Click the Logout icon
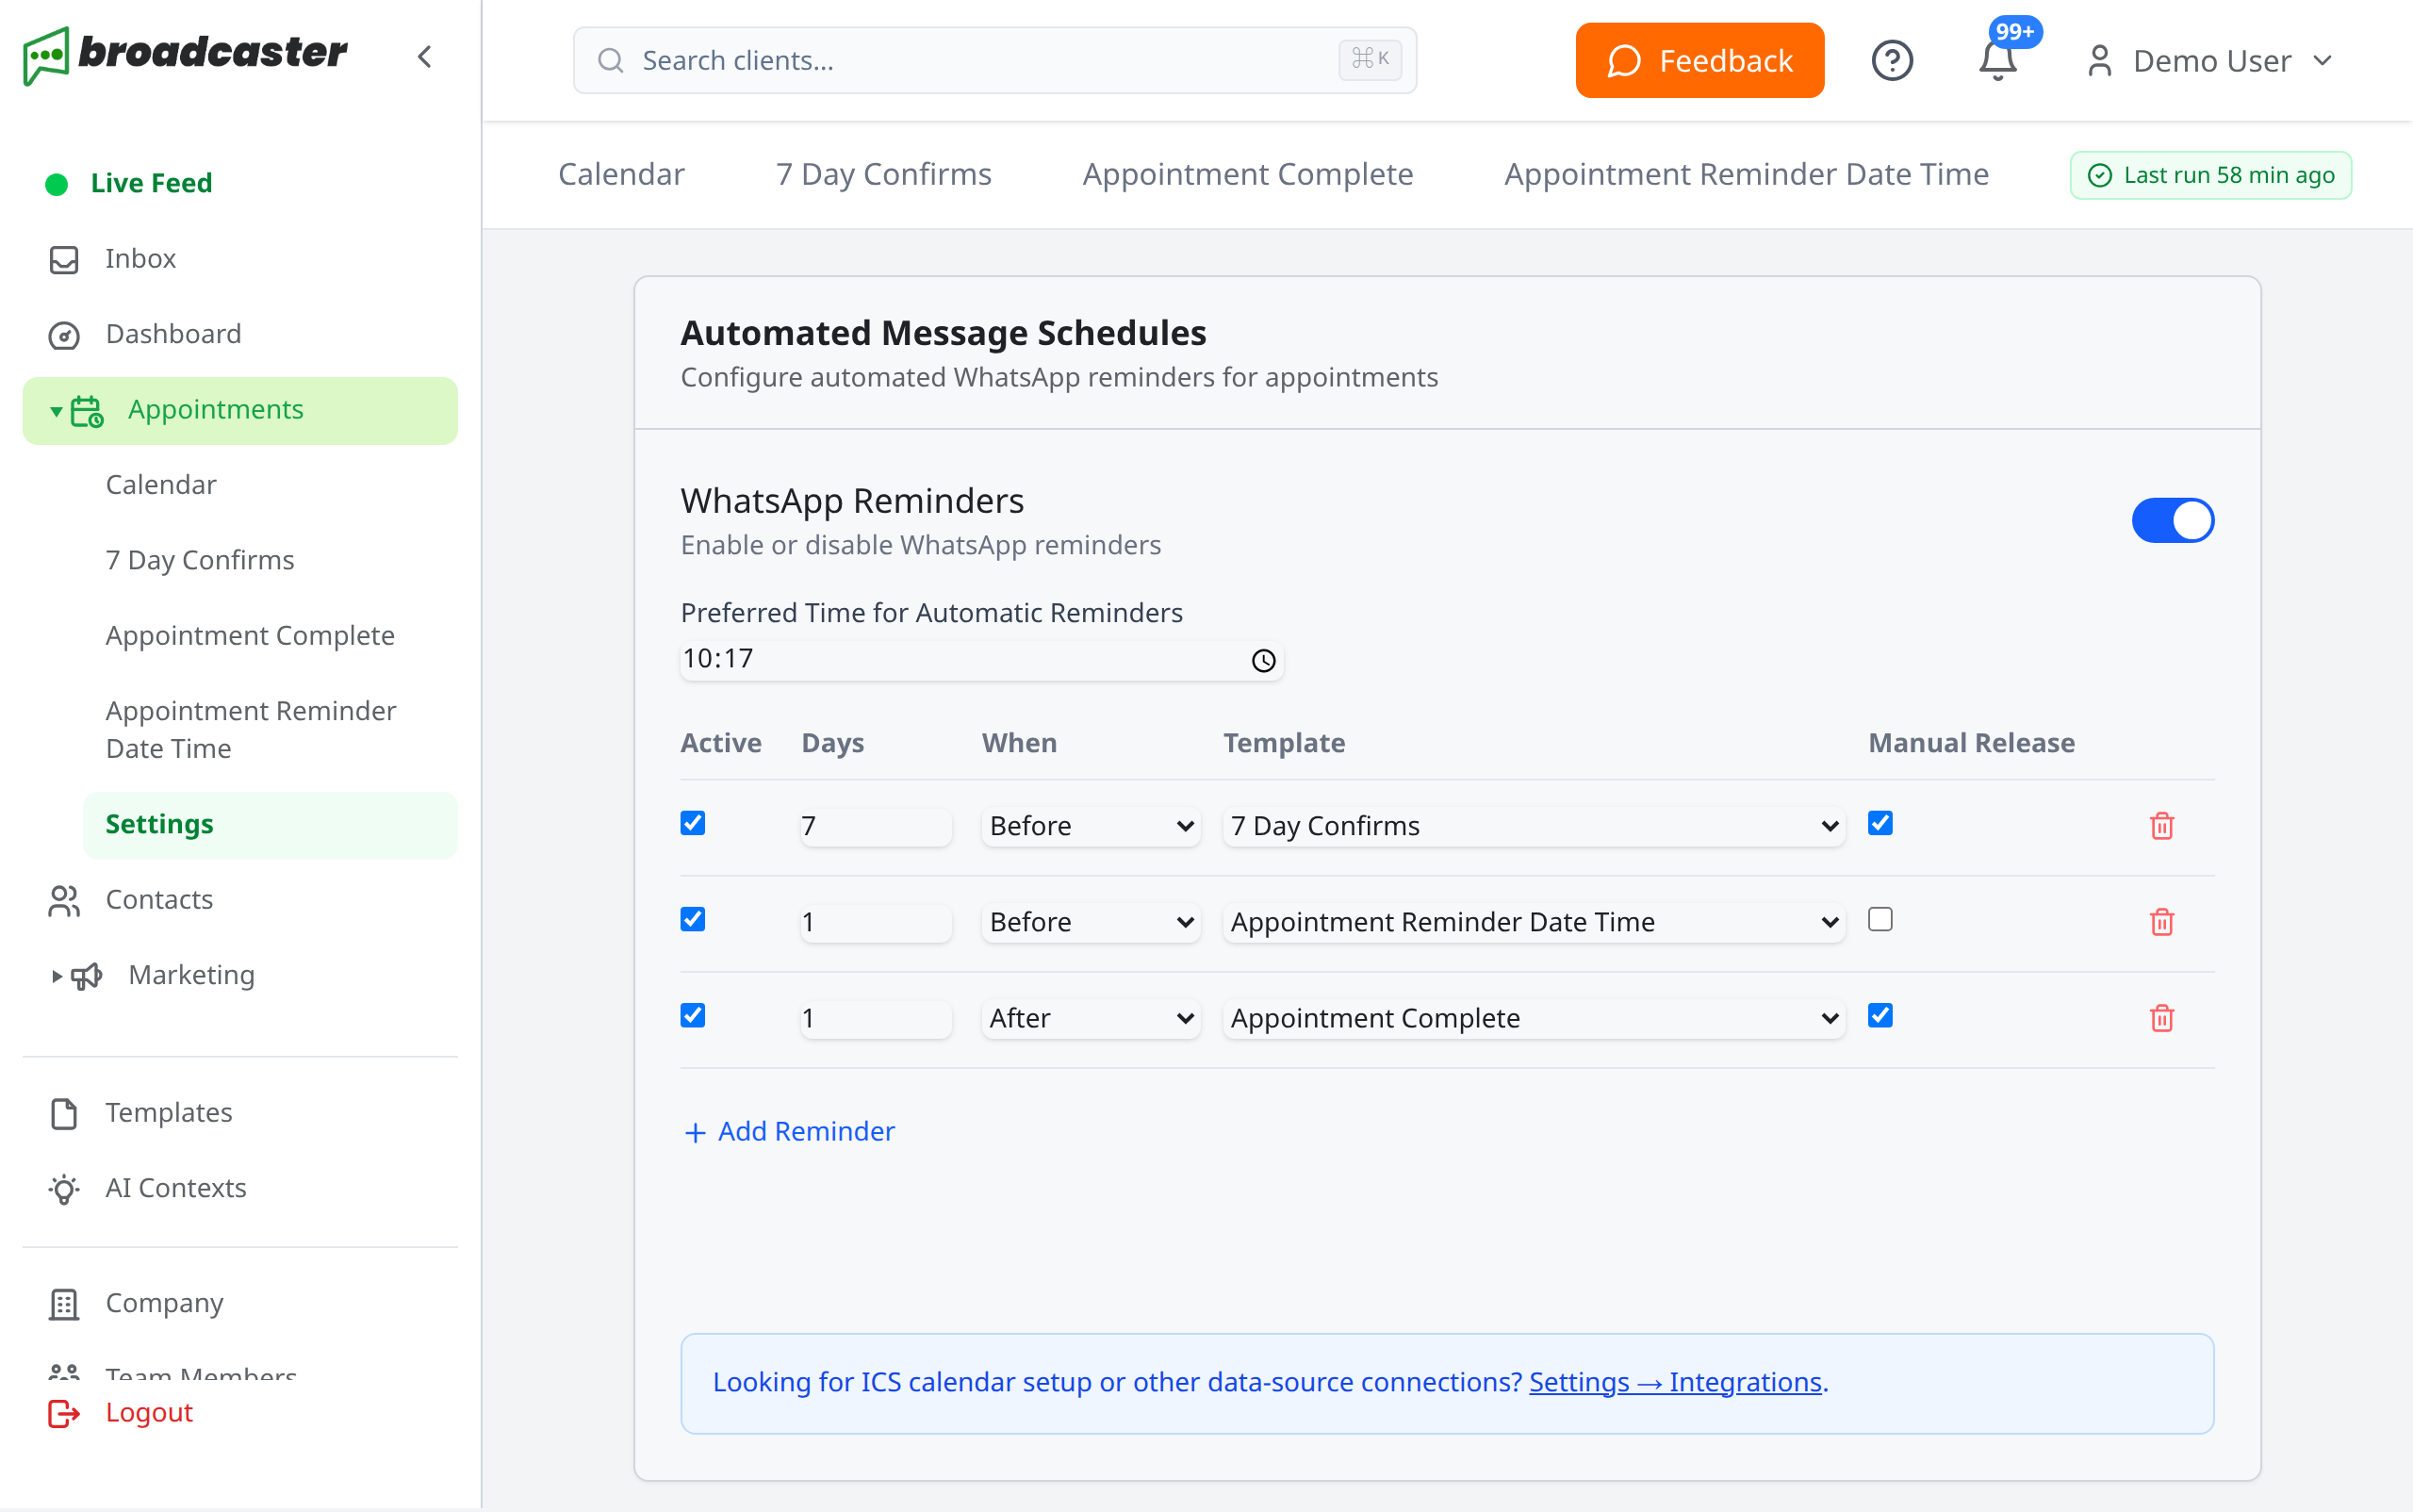This screenshot has height=1512, width=2413. (x=64, y=1412)
